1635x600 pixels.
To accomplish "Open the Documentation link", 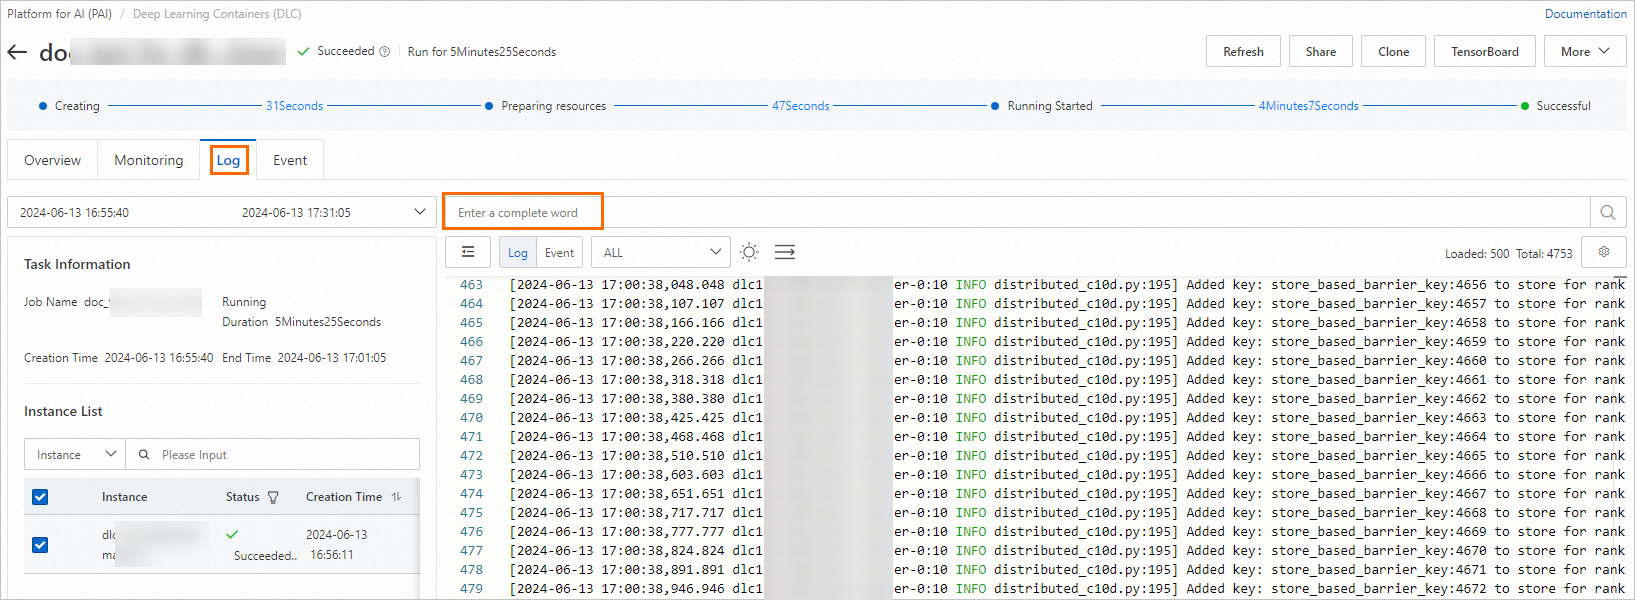I will (1585, 14).
